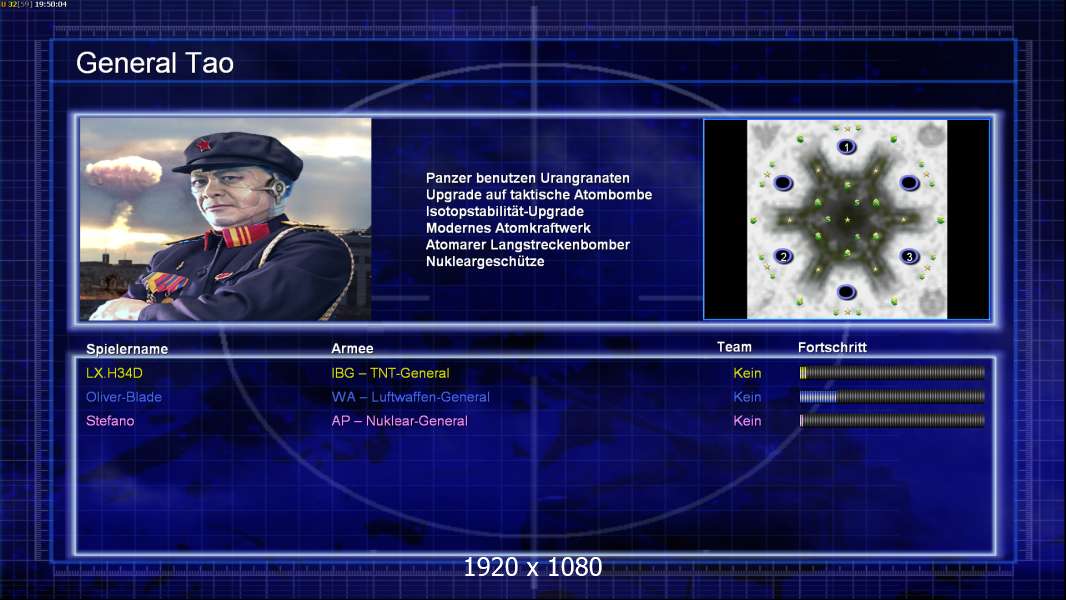This screenshot has height=600, width=1066.
Task: Click the Modernes Atomkraftwerk line
Action: [x=508, y=228]
